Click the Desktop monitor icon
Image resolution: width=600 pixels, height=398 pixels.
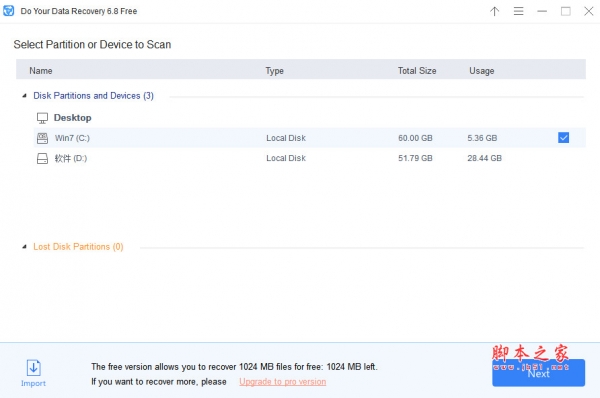click(x=42, y=118)
